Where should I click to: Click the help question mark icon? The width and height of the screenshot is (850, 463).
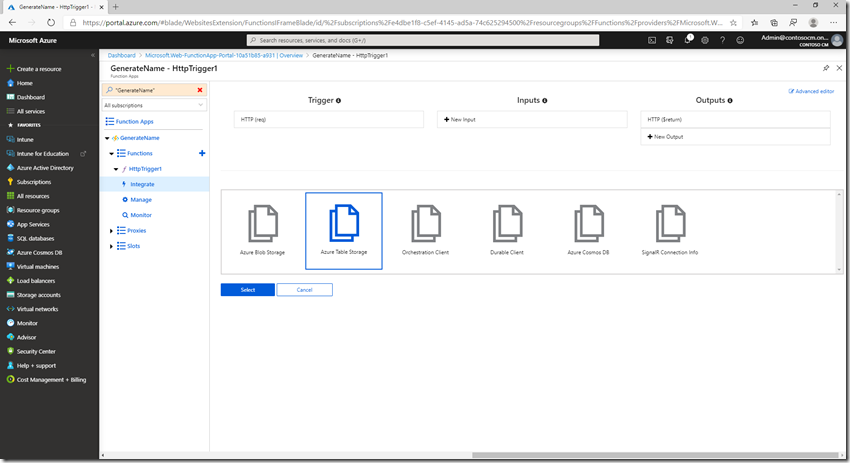(x=722, y=40)
